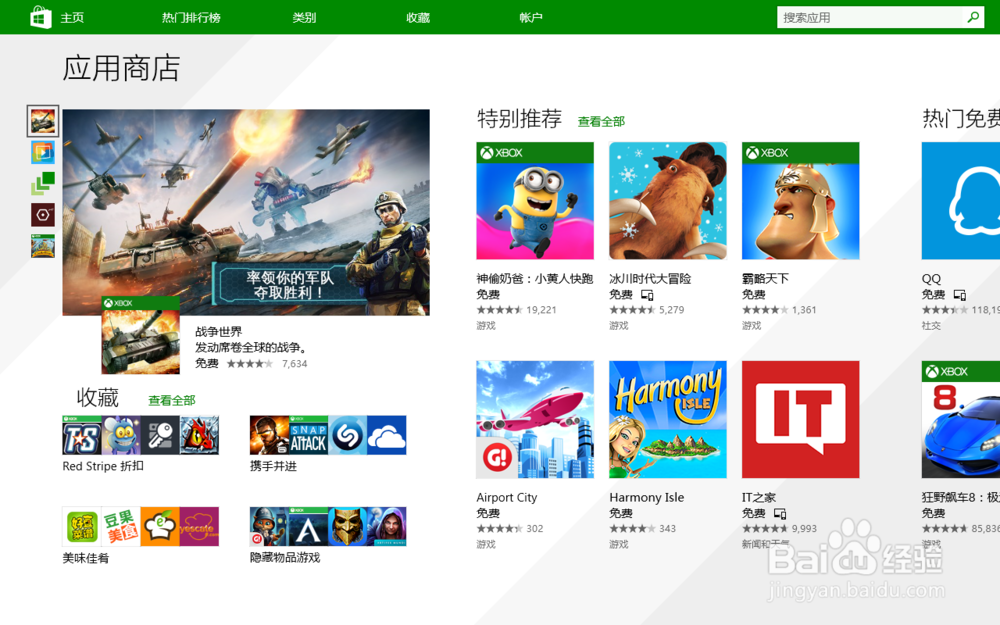Screen dimensions: 1000x625
Task: Click the search magnifier icon
Action: pyautogui.click(x=973, y=18)
